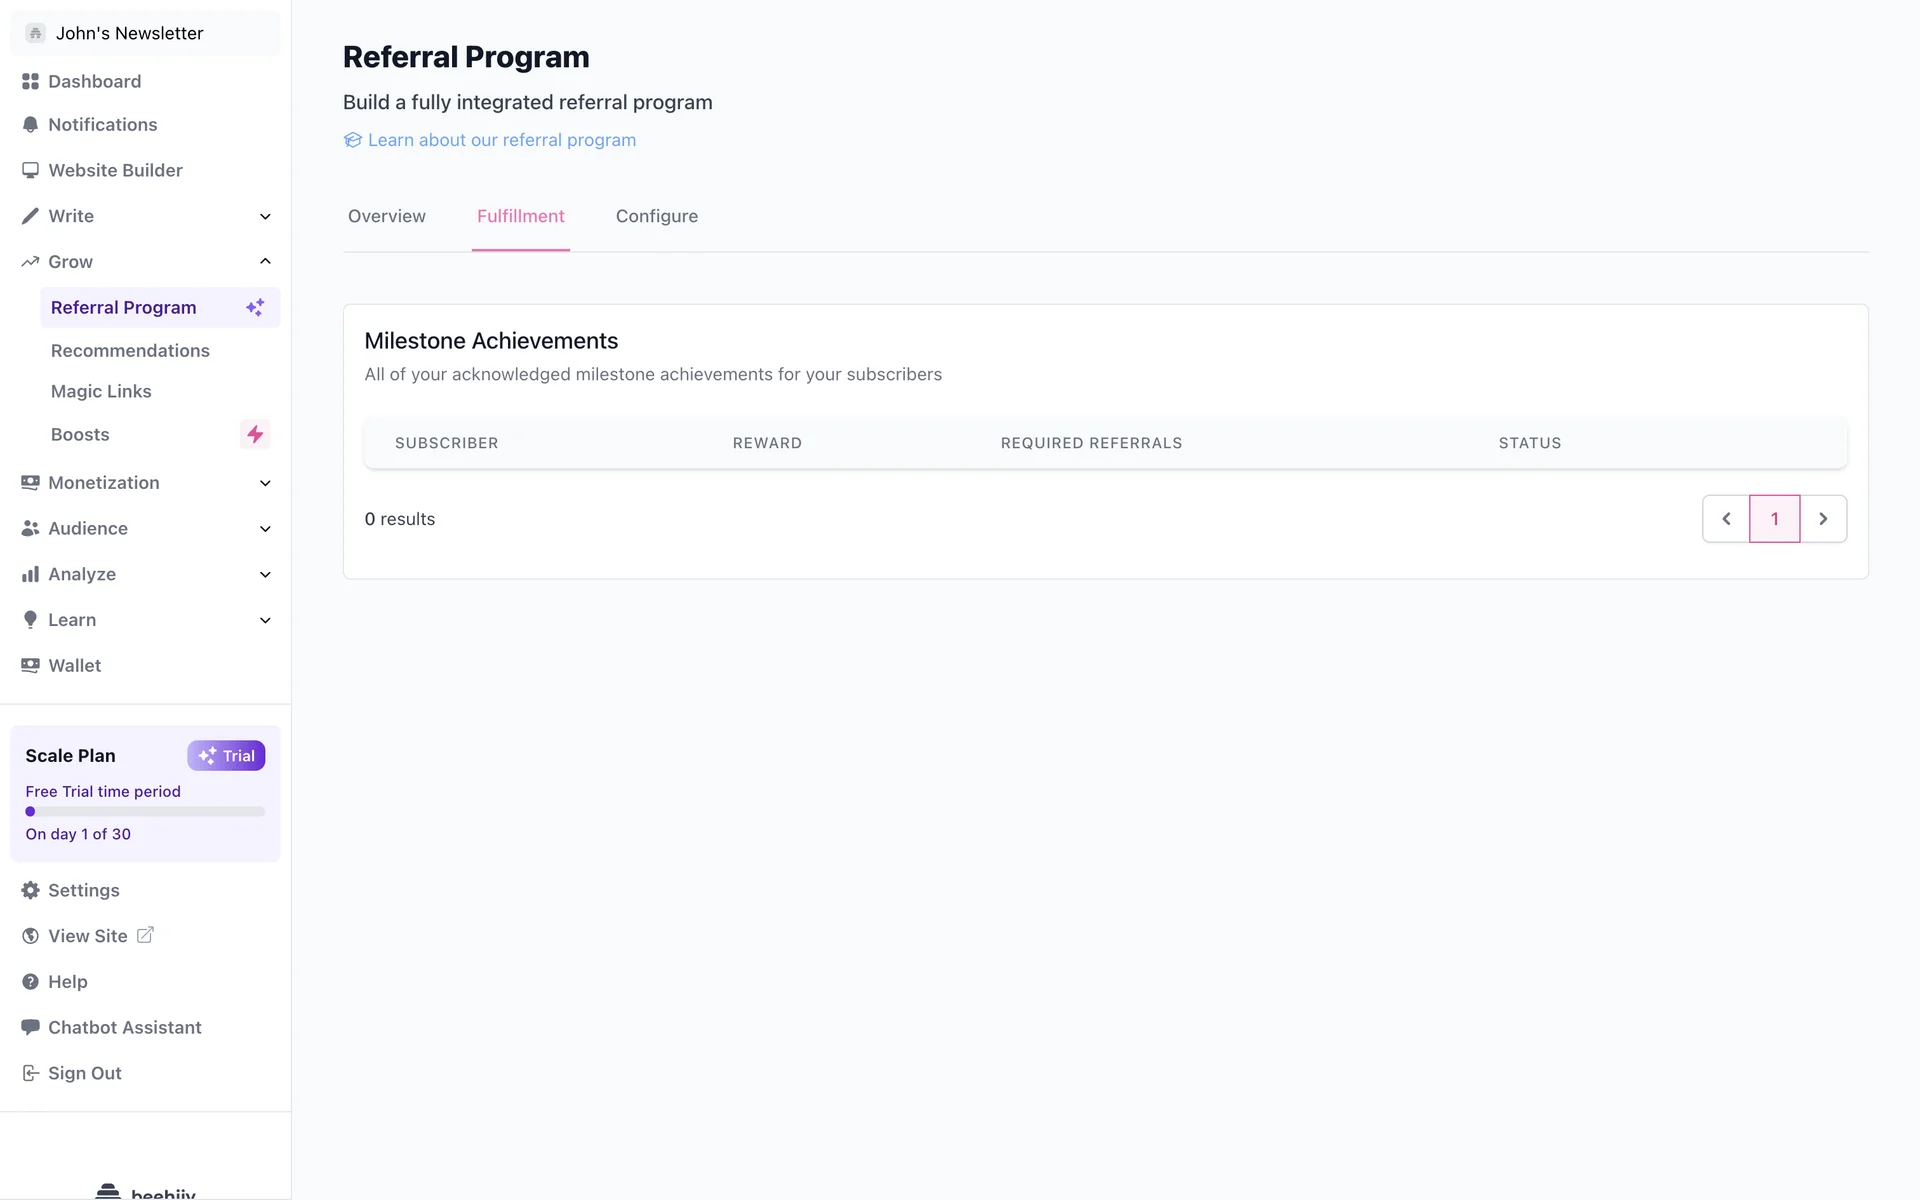Viewport: 1920px width, 1200px height.
Task: Open Learn about our referral program link
Action: 501,141
